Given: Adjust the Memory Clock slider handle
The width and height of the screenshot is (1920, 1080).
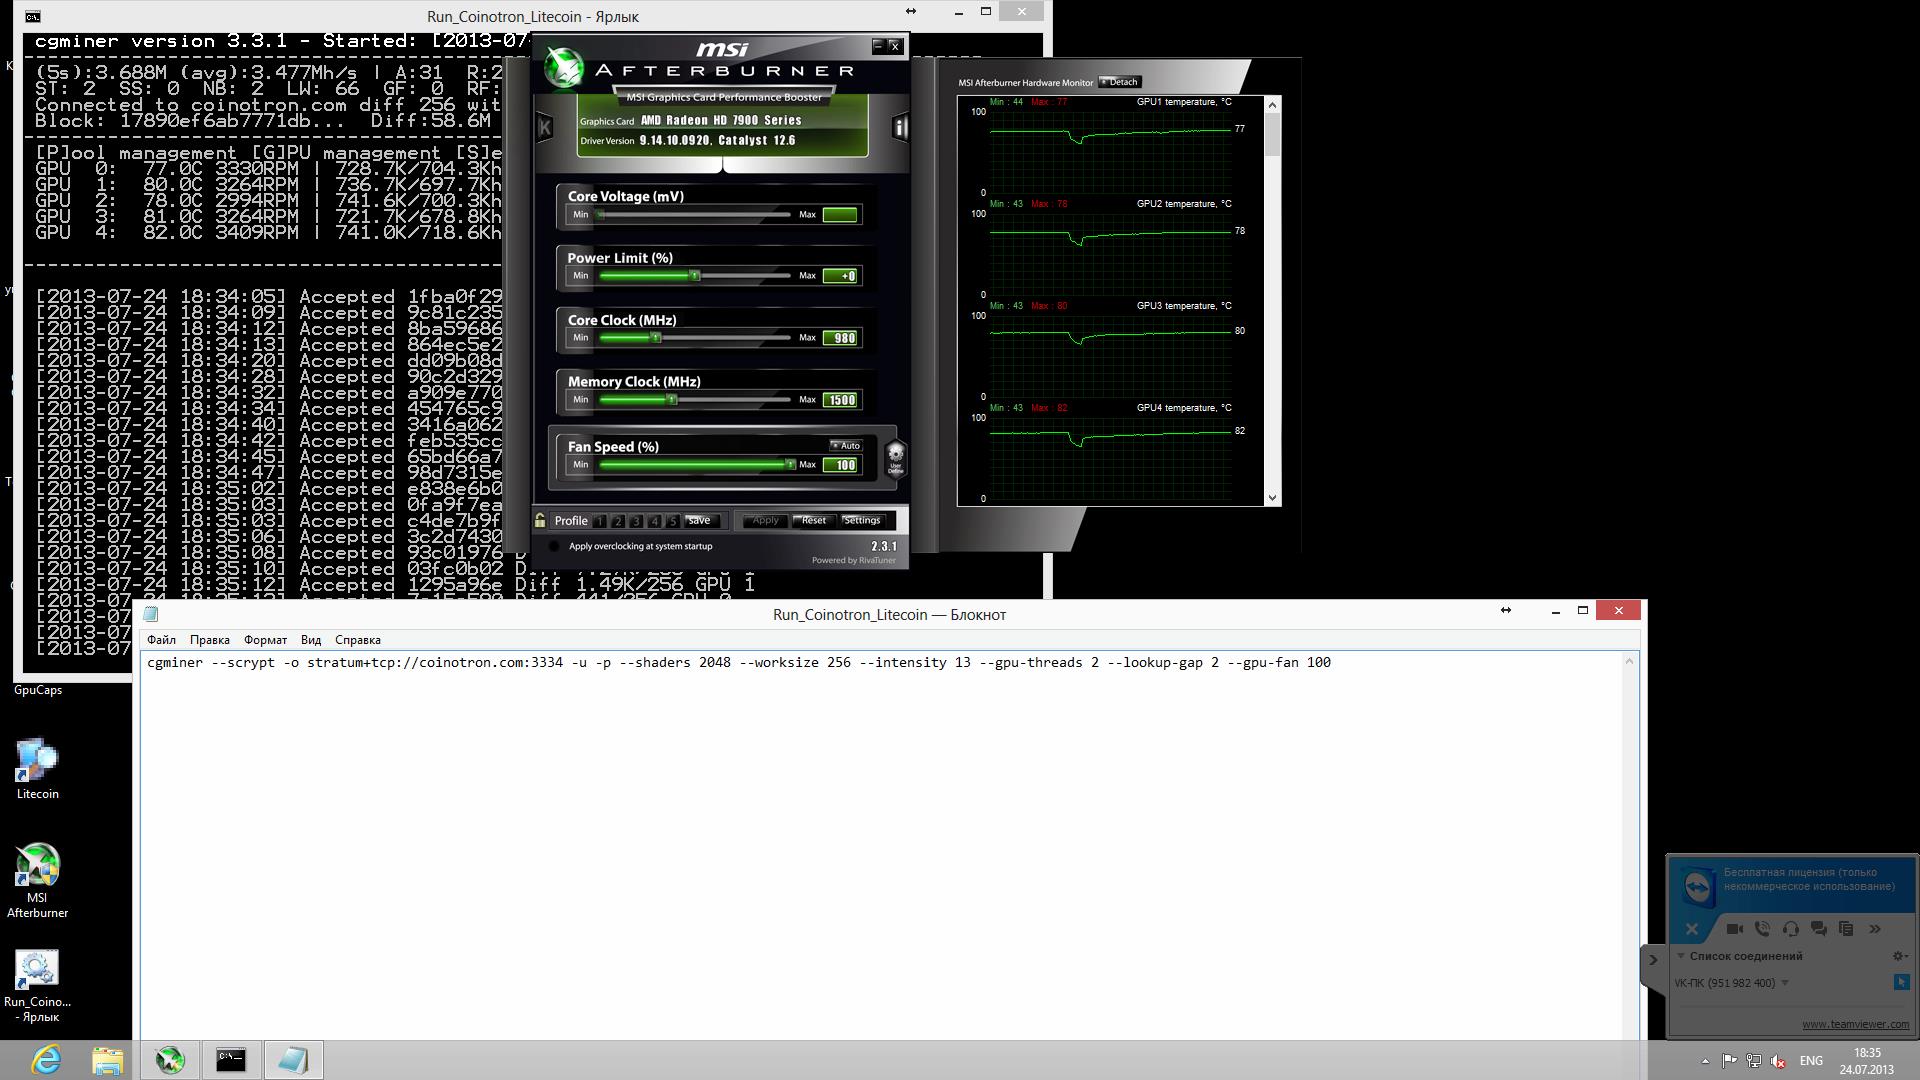Looking at the screenshot, I should pos(672,400).
